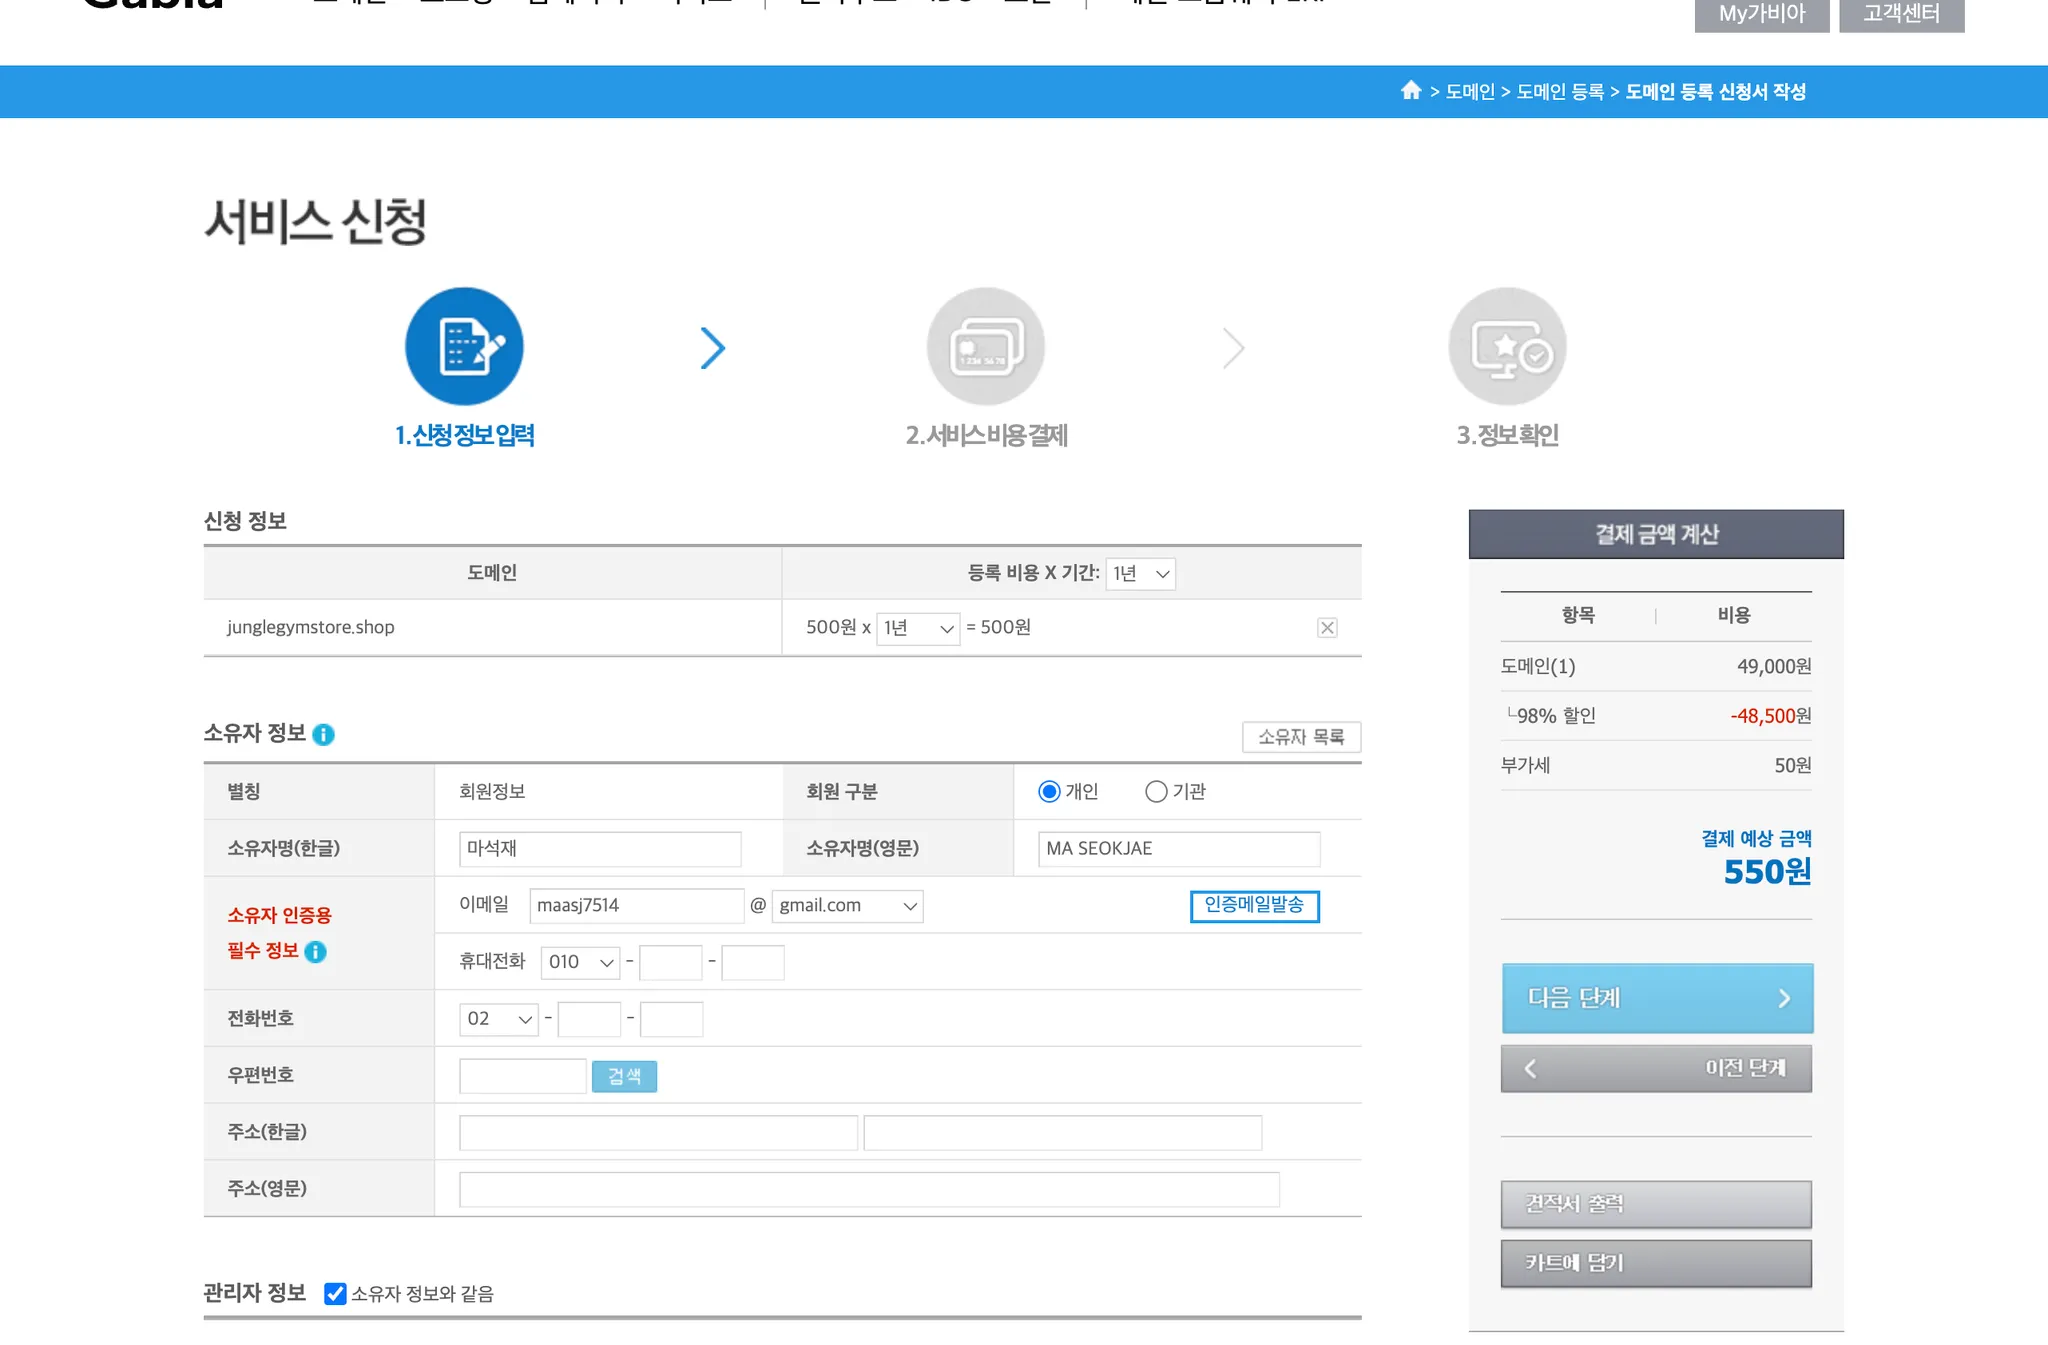The image size is (2048, 1345).
Task: Click the 주소(영문) input field
Action: pyautogui.click(x=868, y=1189)
